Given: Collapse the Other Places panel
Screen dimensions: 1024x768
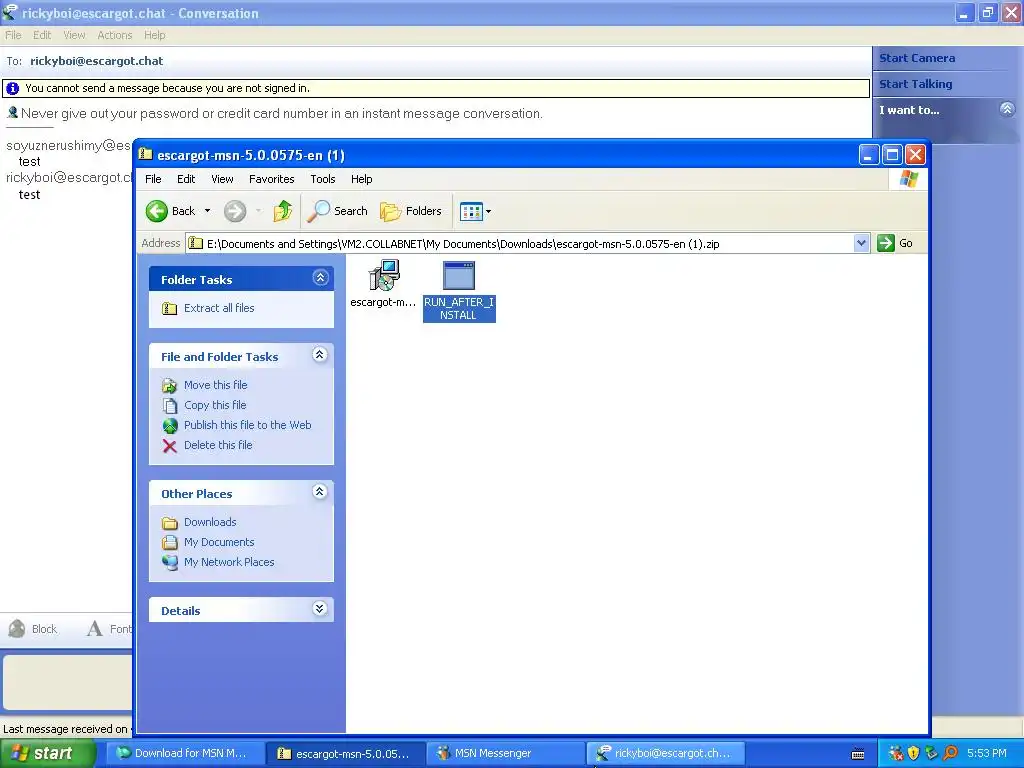Looking at the screenshot, I should (319, 492).
